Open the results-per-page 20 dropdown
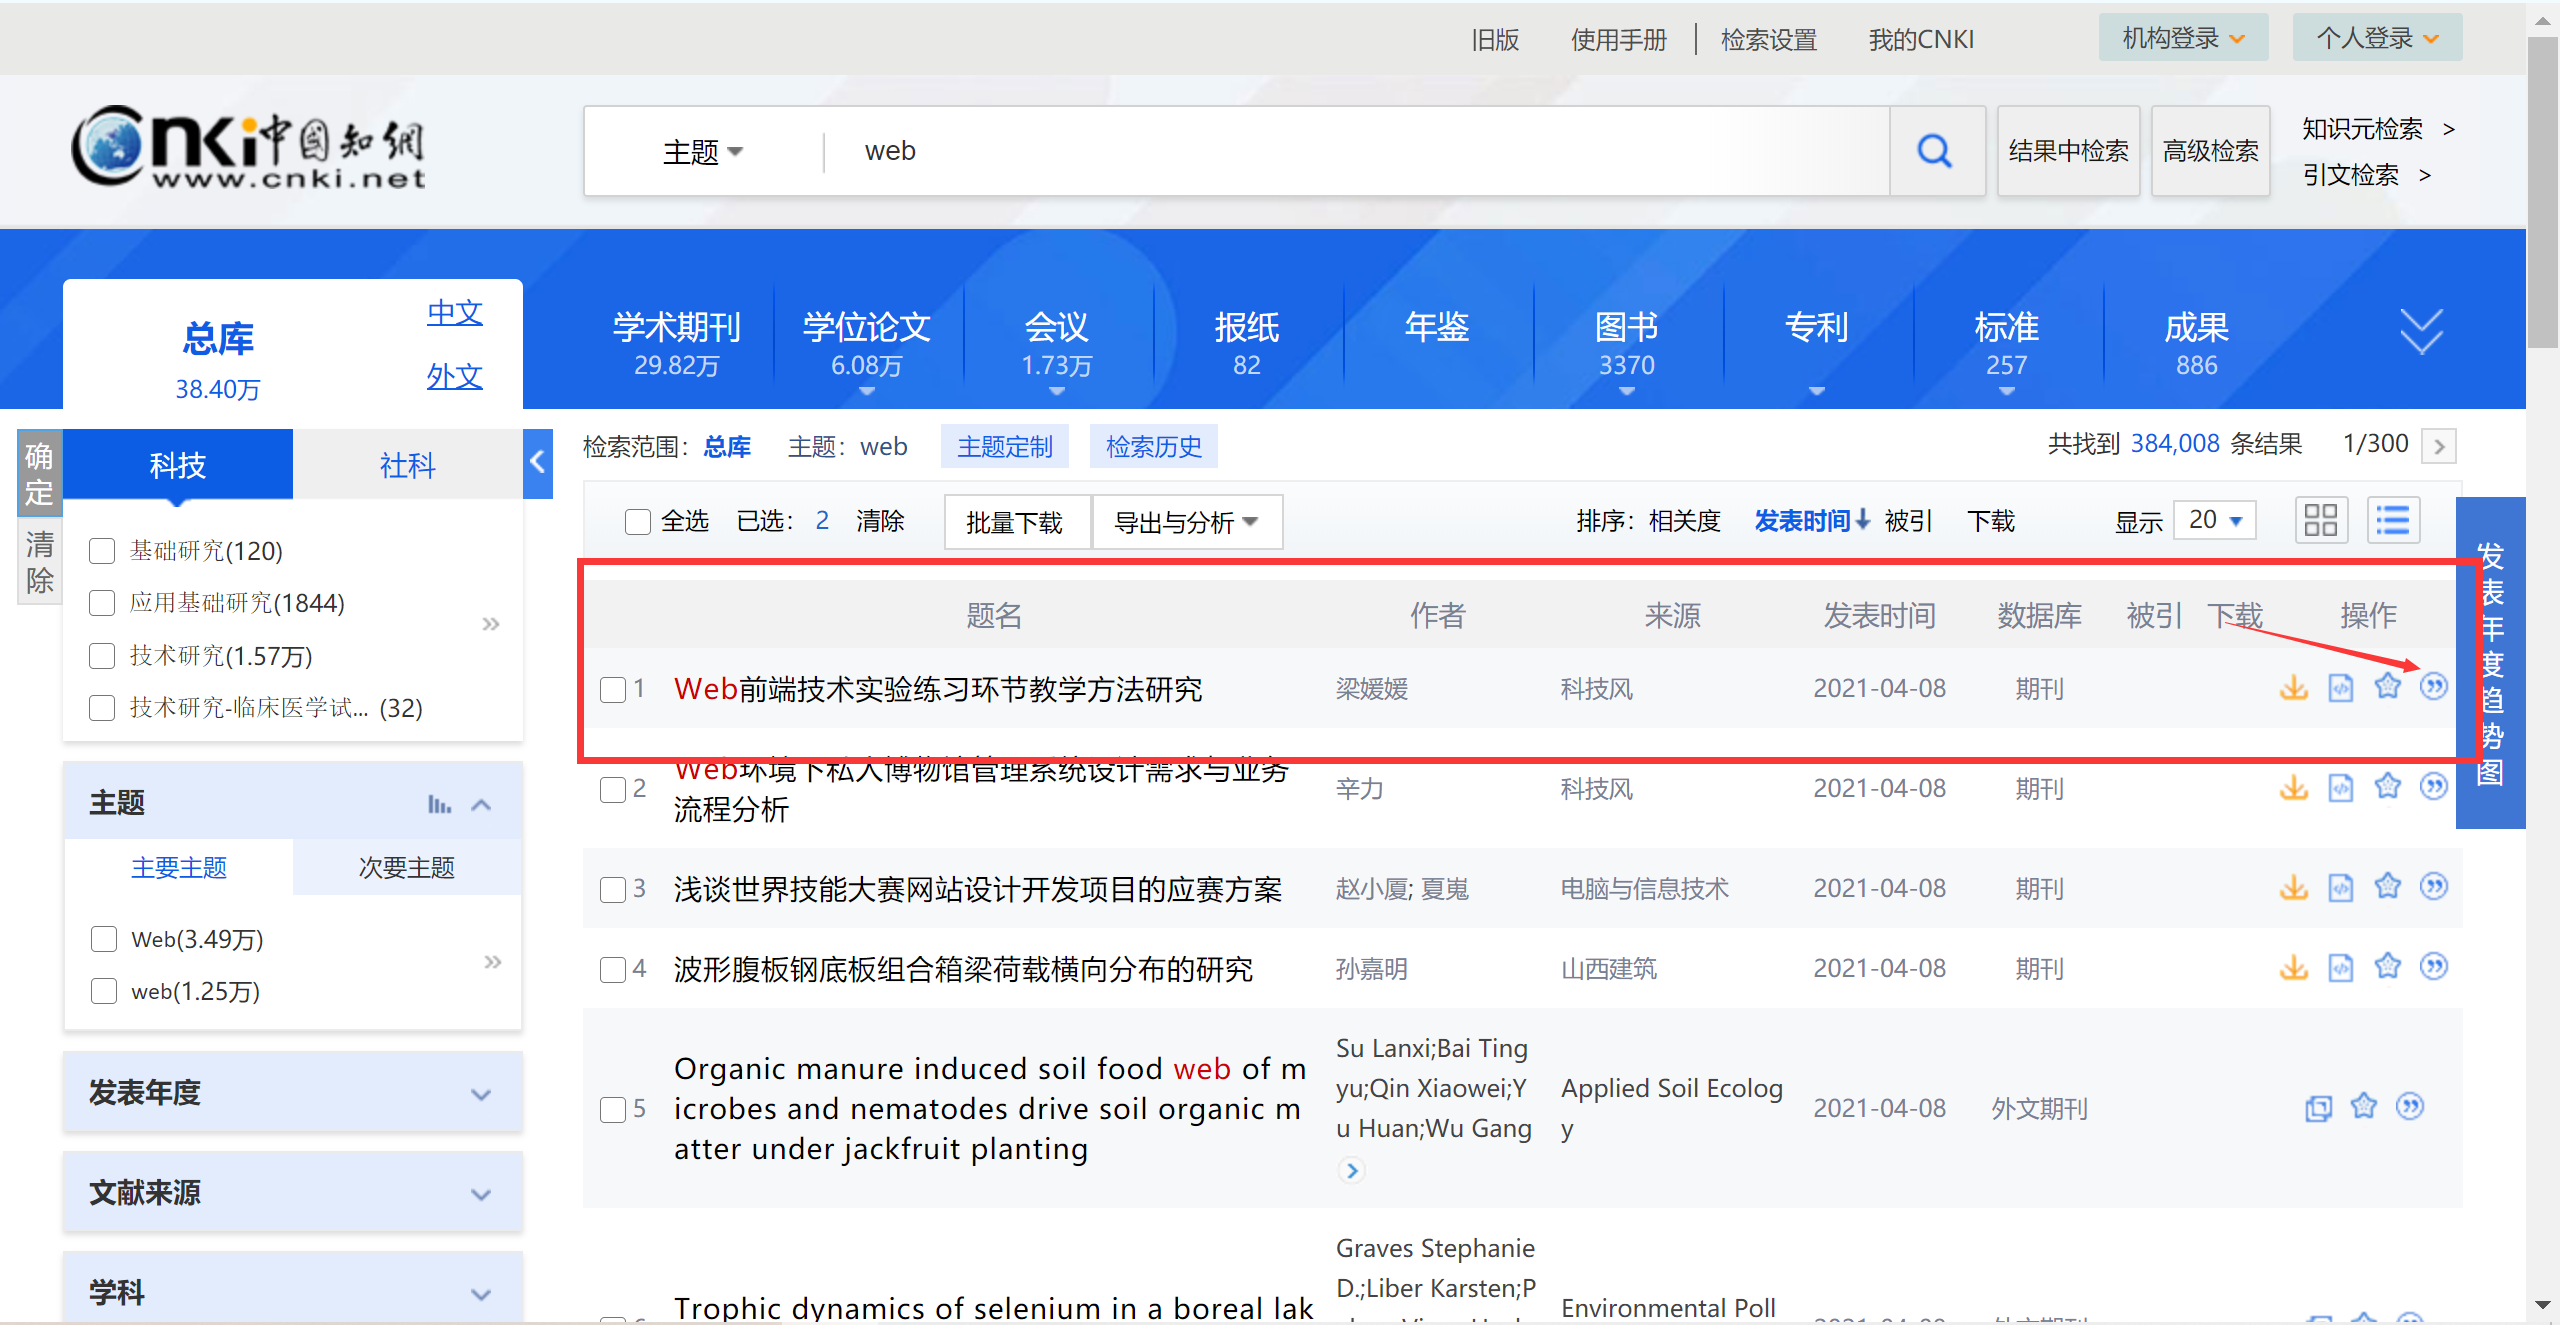The width and height of the screenshot is (2560, 1325). pos(2214,520)
